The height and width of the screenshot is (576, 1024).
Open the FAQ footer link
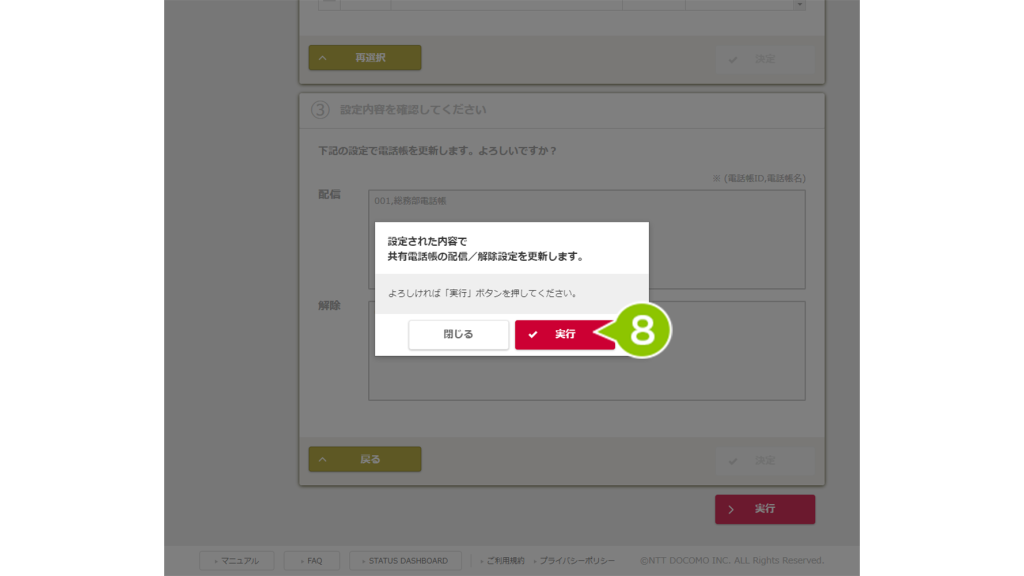tap(312, 560)
